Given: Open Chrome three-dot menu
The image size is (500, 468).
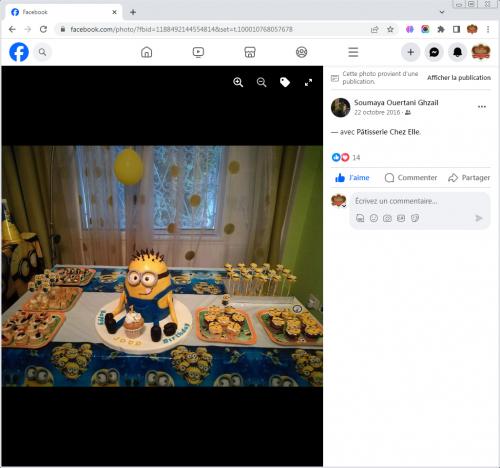Looking at the screenshot, I should tap(488, 29).
